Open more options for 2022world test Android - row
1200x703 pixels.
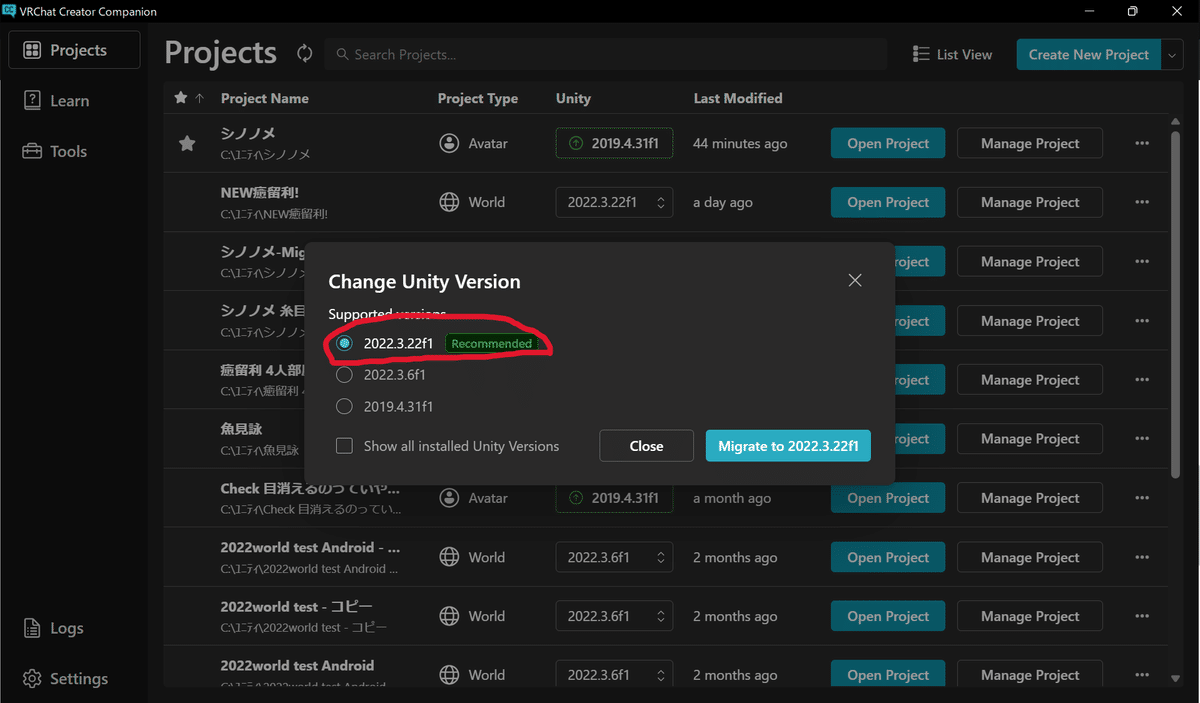[1142, 557]
